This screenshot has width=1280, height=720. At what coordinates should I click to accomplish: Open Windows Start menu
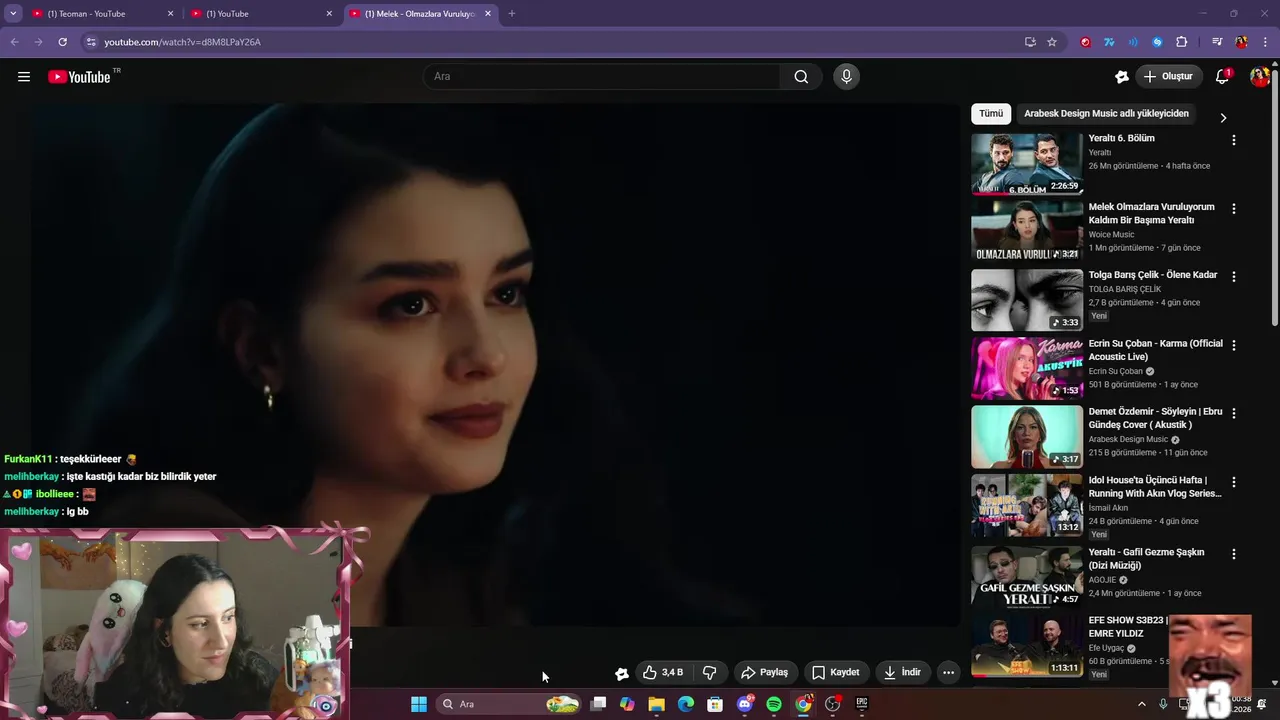(419, 704)
